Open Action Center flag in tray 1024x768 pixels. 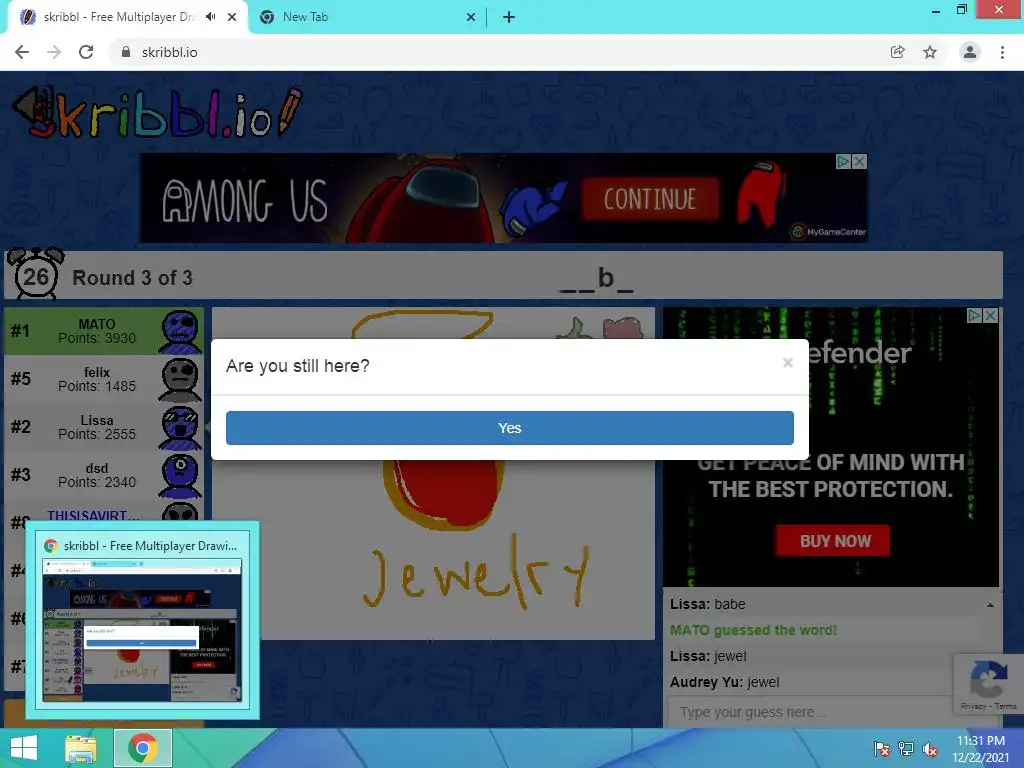pos(882,749)
